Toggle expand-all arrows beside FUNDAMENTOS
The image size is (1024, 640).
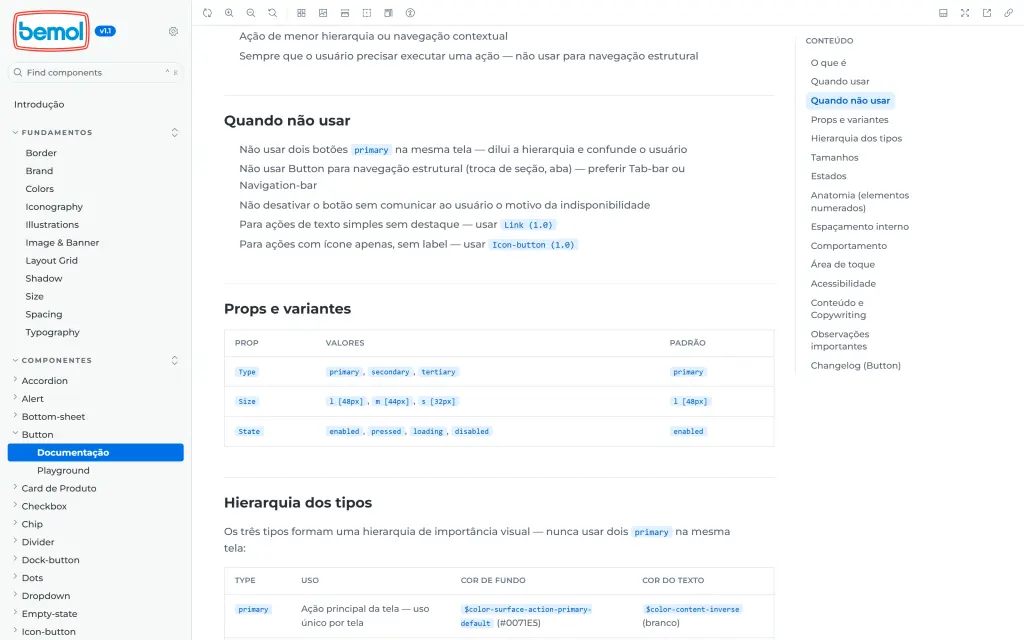(174, 133)
